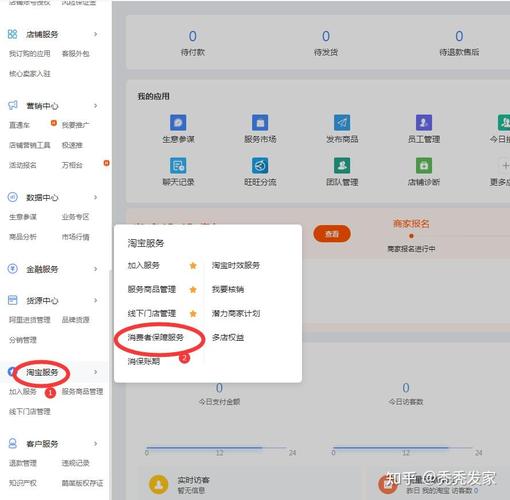Open 我订购的应用 in the sidebar
The height and width of the screenshot is (500, 510).
click(30, 54)
